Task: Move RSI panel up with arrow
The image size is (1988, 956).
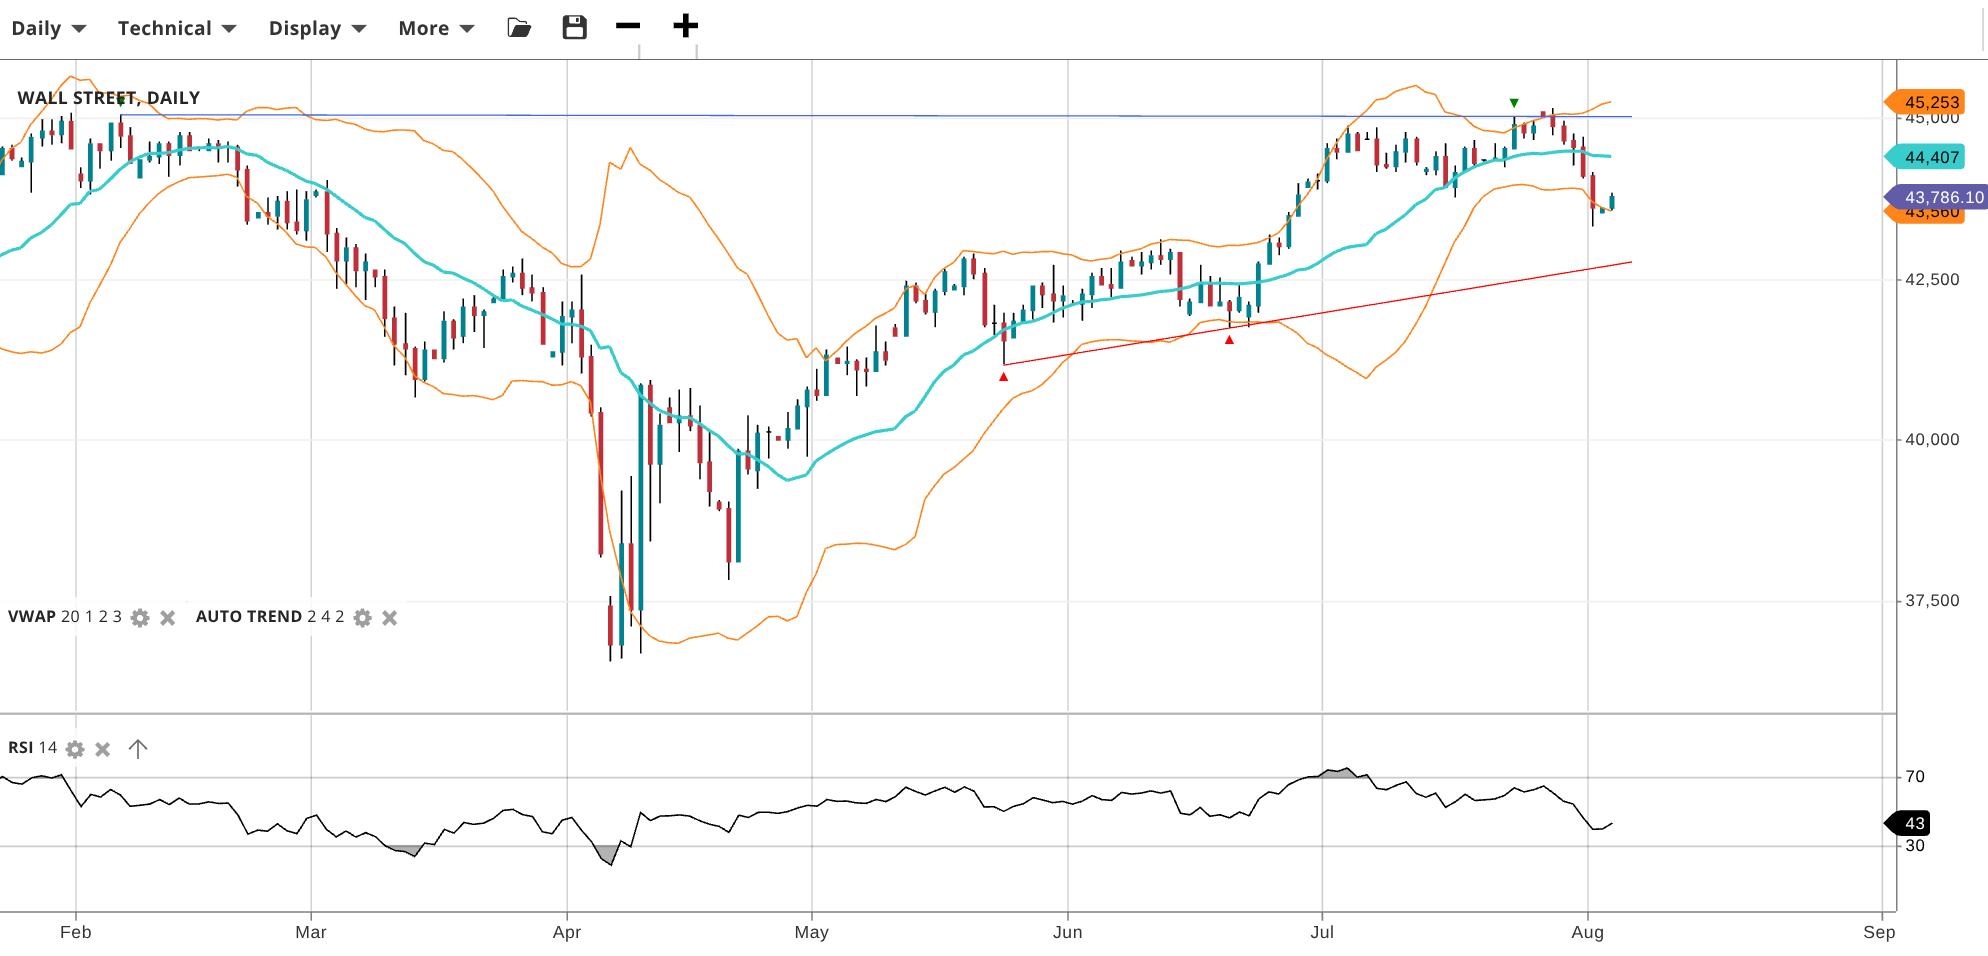Action: point(138,749)
